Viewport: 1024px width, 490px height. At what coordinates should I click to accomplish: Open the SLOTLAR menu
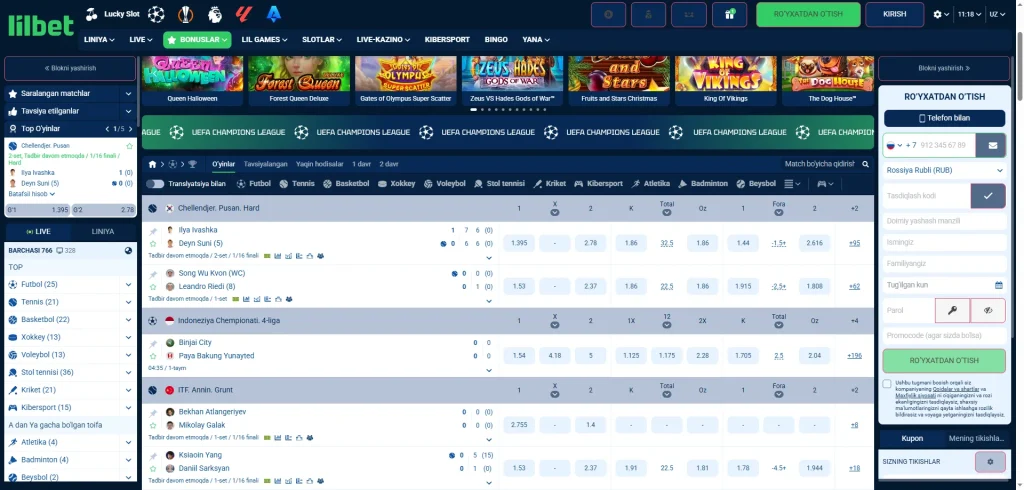coord(322,39)
